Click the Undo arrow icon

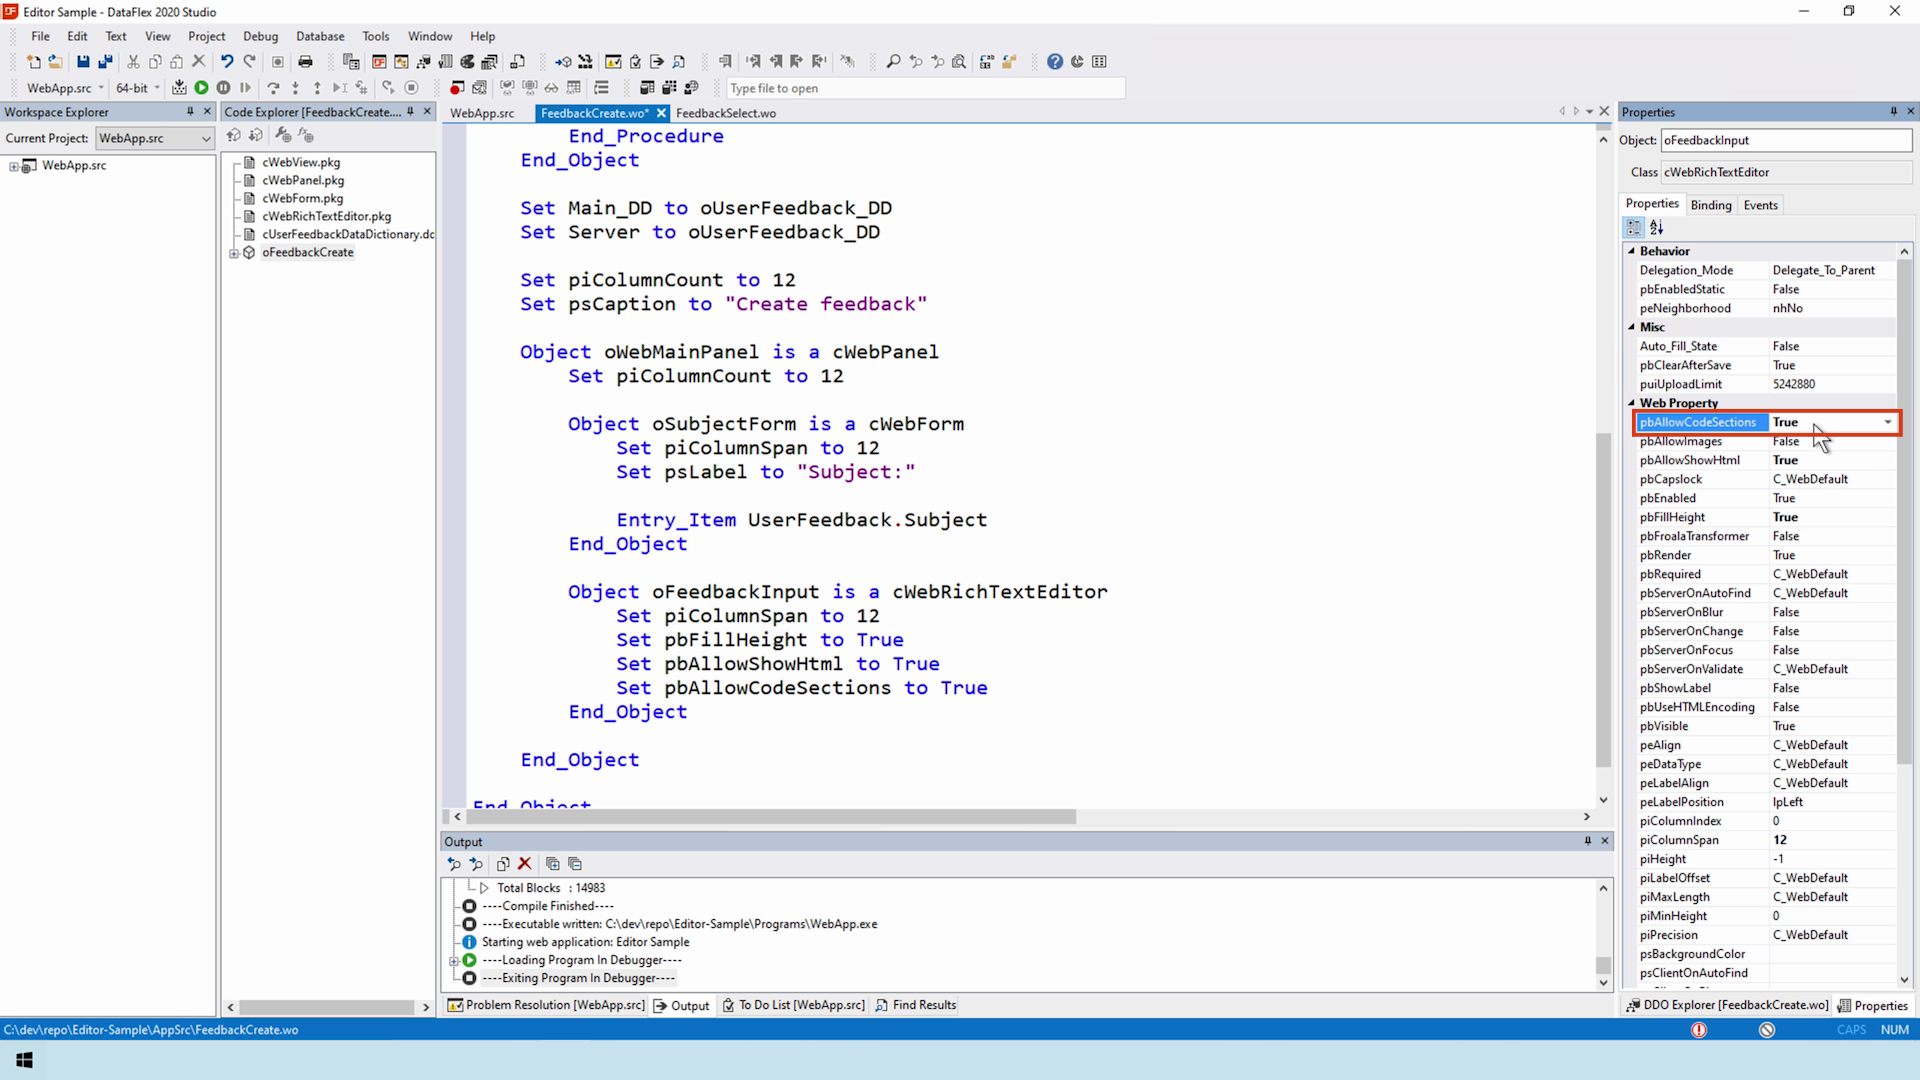pyautogui.click(x=227, y=62)
